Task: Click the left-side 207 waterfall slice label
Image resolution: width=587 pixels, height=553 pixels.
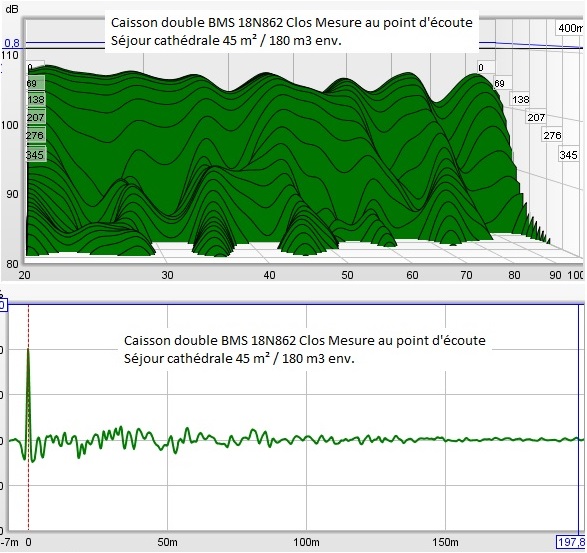Action: [x=36, y=117]
